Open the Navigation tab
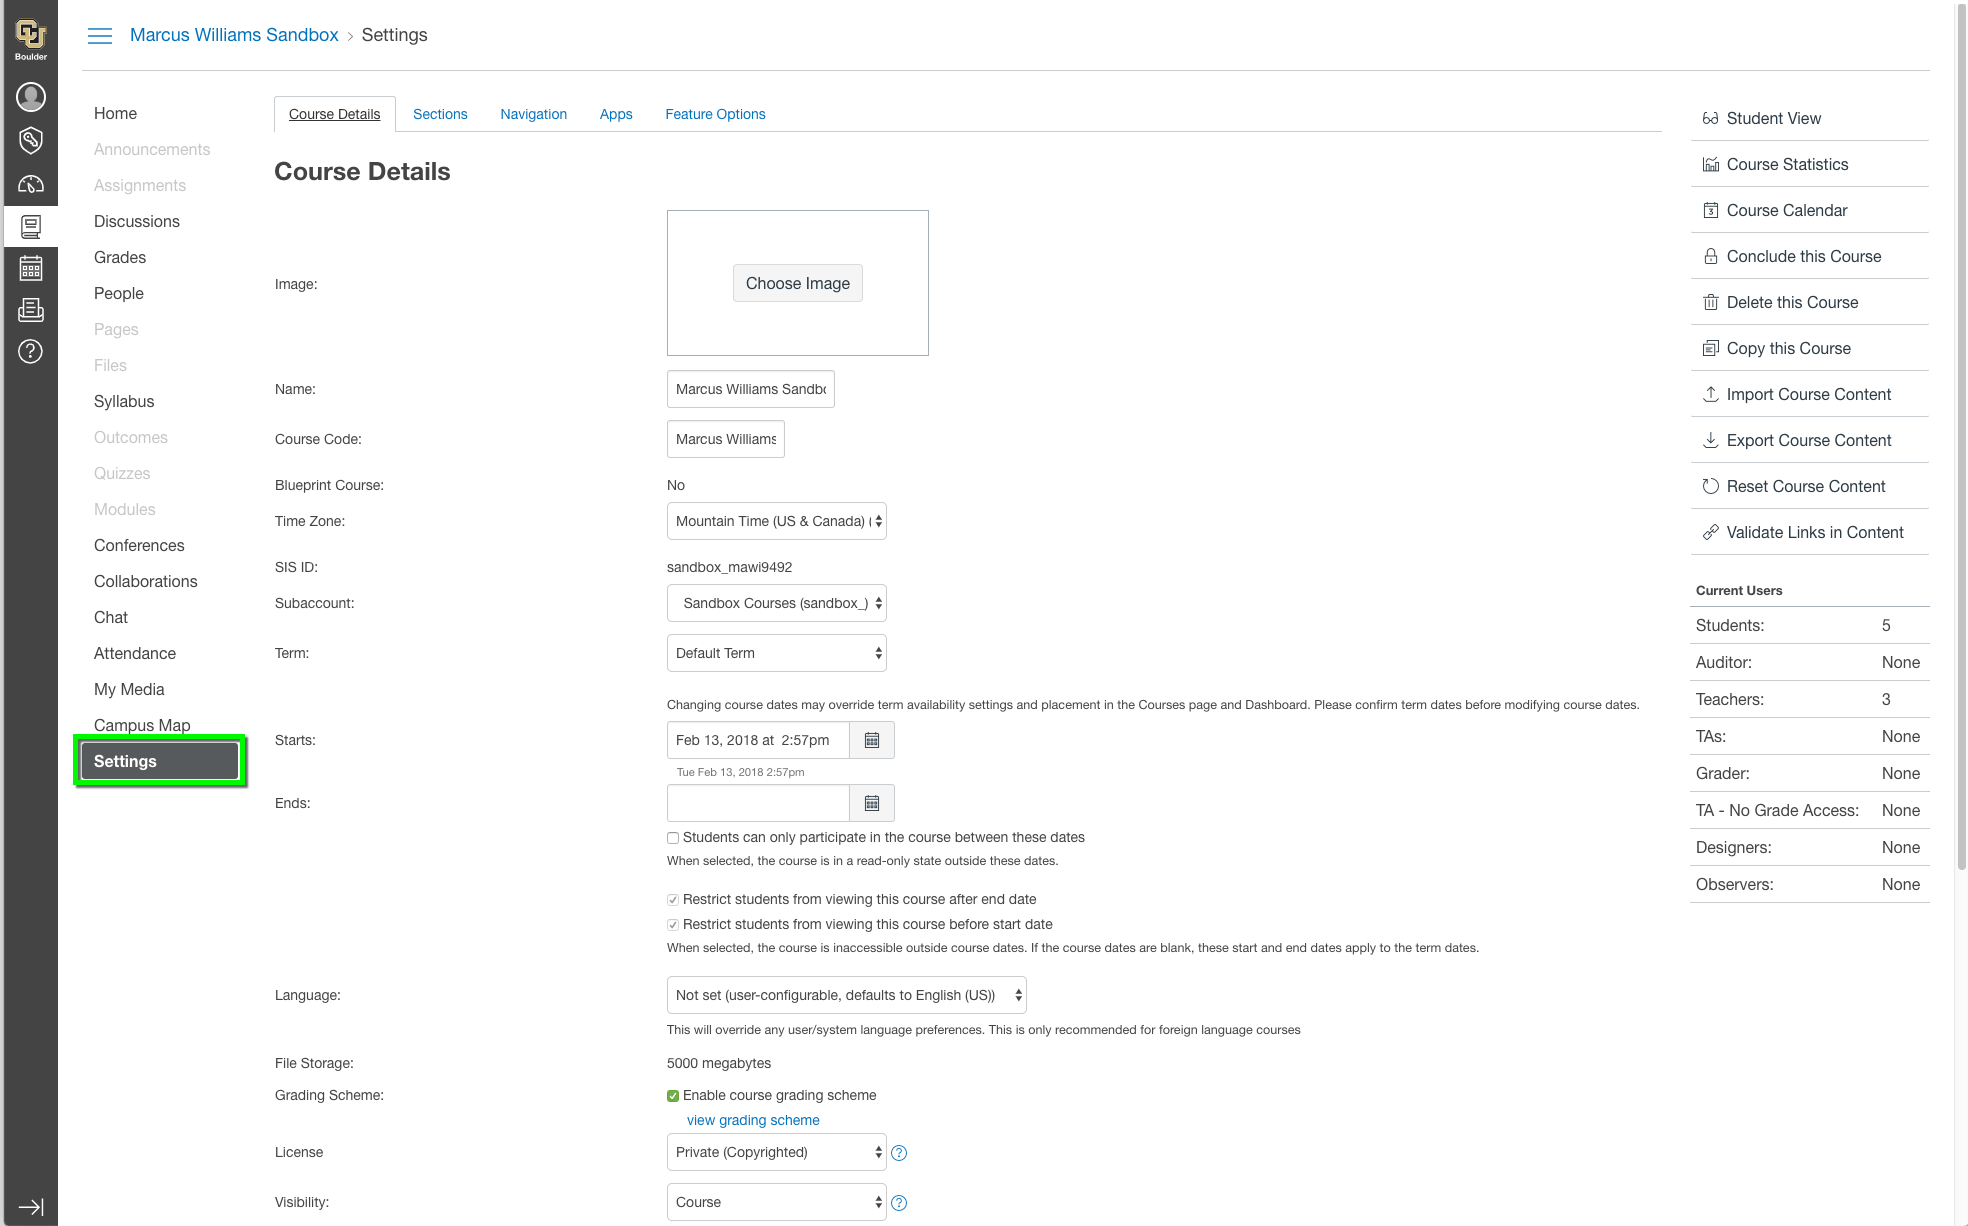The width and height of the screenshot is (1968, 1226). coord(533,114)
